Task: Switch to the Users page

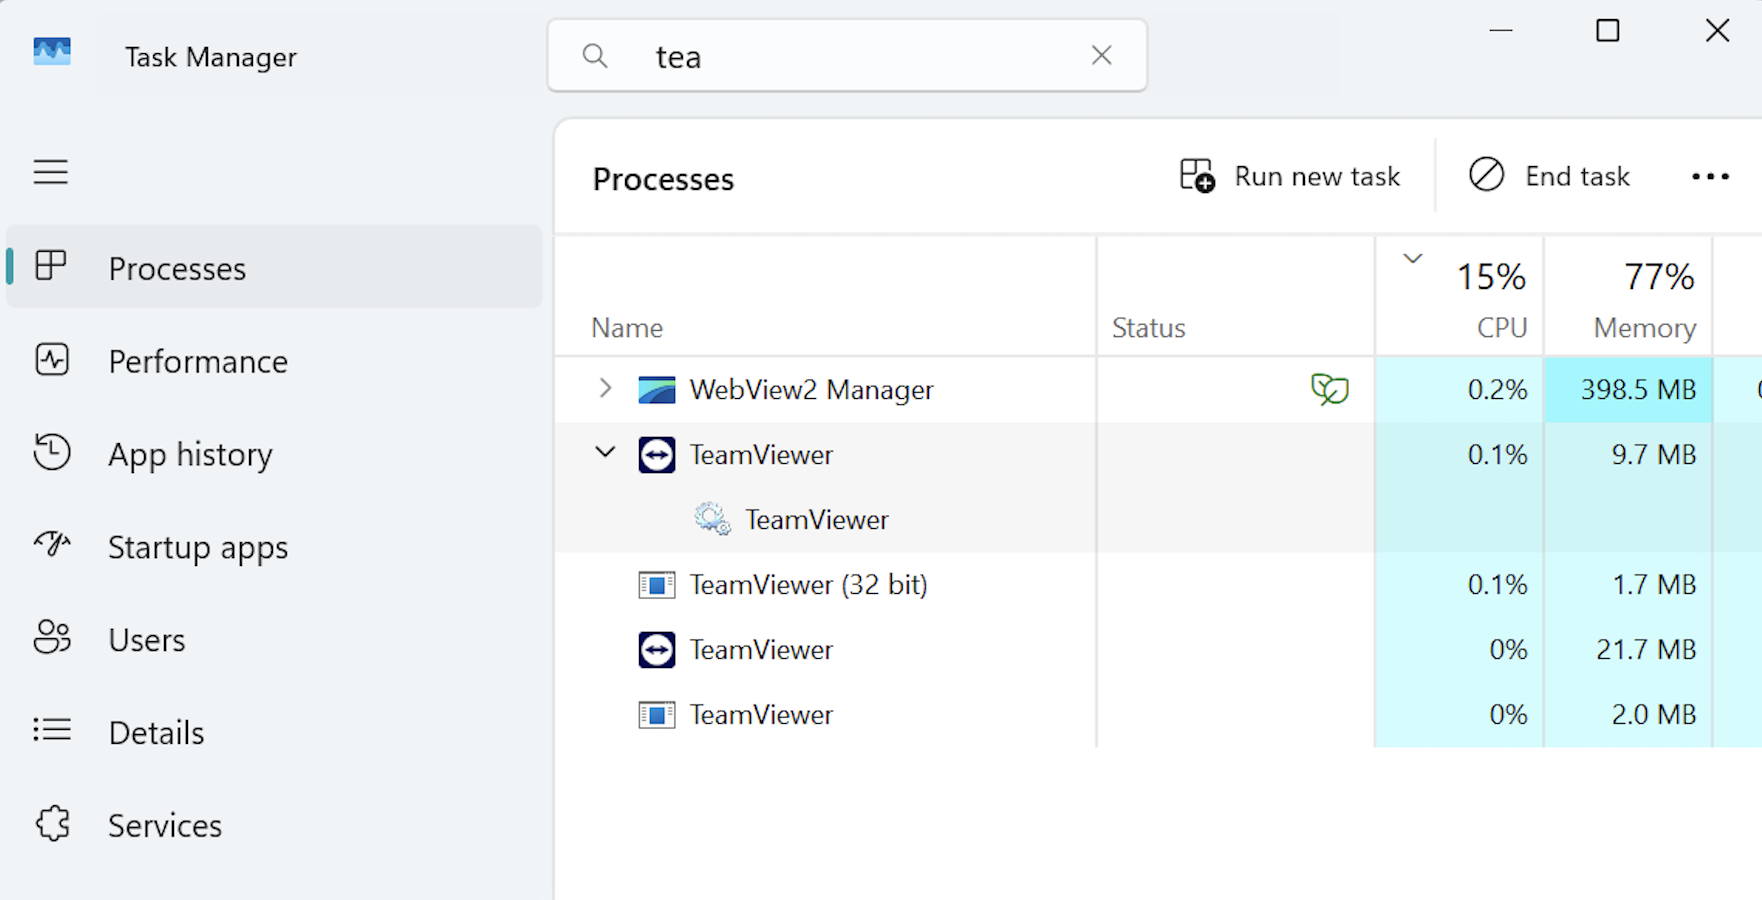Action: tap(274, 639)
